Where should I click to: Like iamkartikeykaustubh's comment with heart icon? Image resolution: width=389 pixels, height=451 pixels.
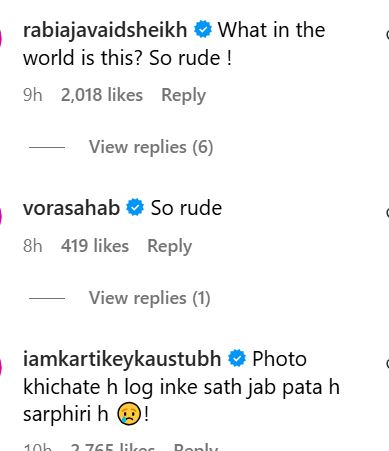click(x=387, y=363)
